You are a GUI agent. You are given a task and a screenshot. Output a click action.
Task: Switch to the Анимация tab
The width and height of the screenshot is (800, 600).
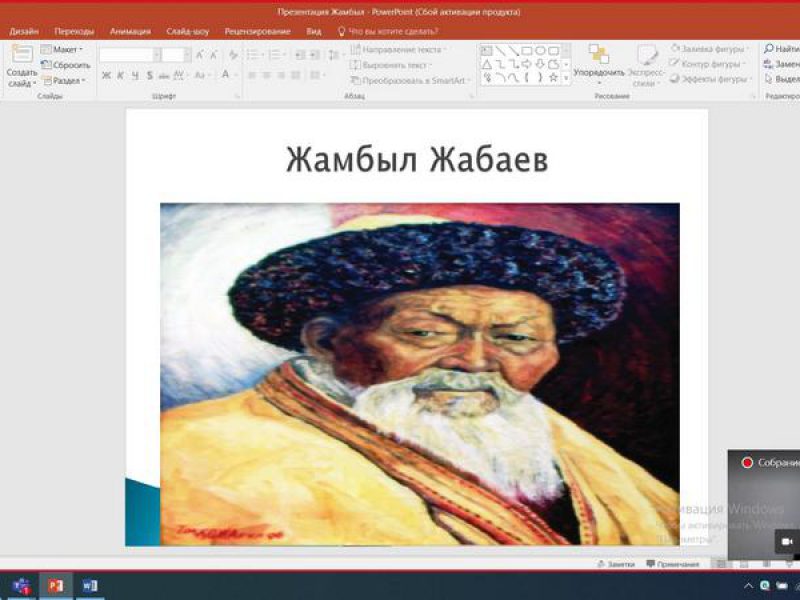(130, 32)
